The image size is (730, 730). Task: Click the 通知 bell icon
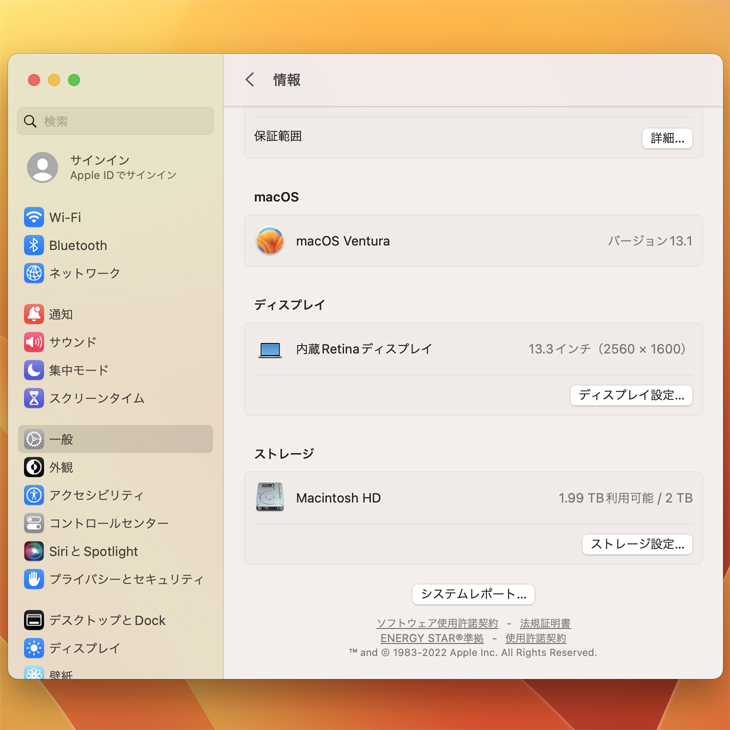pyautogui.click(x=34, y=314)
